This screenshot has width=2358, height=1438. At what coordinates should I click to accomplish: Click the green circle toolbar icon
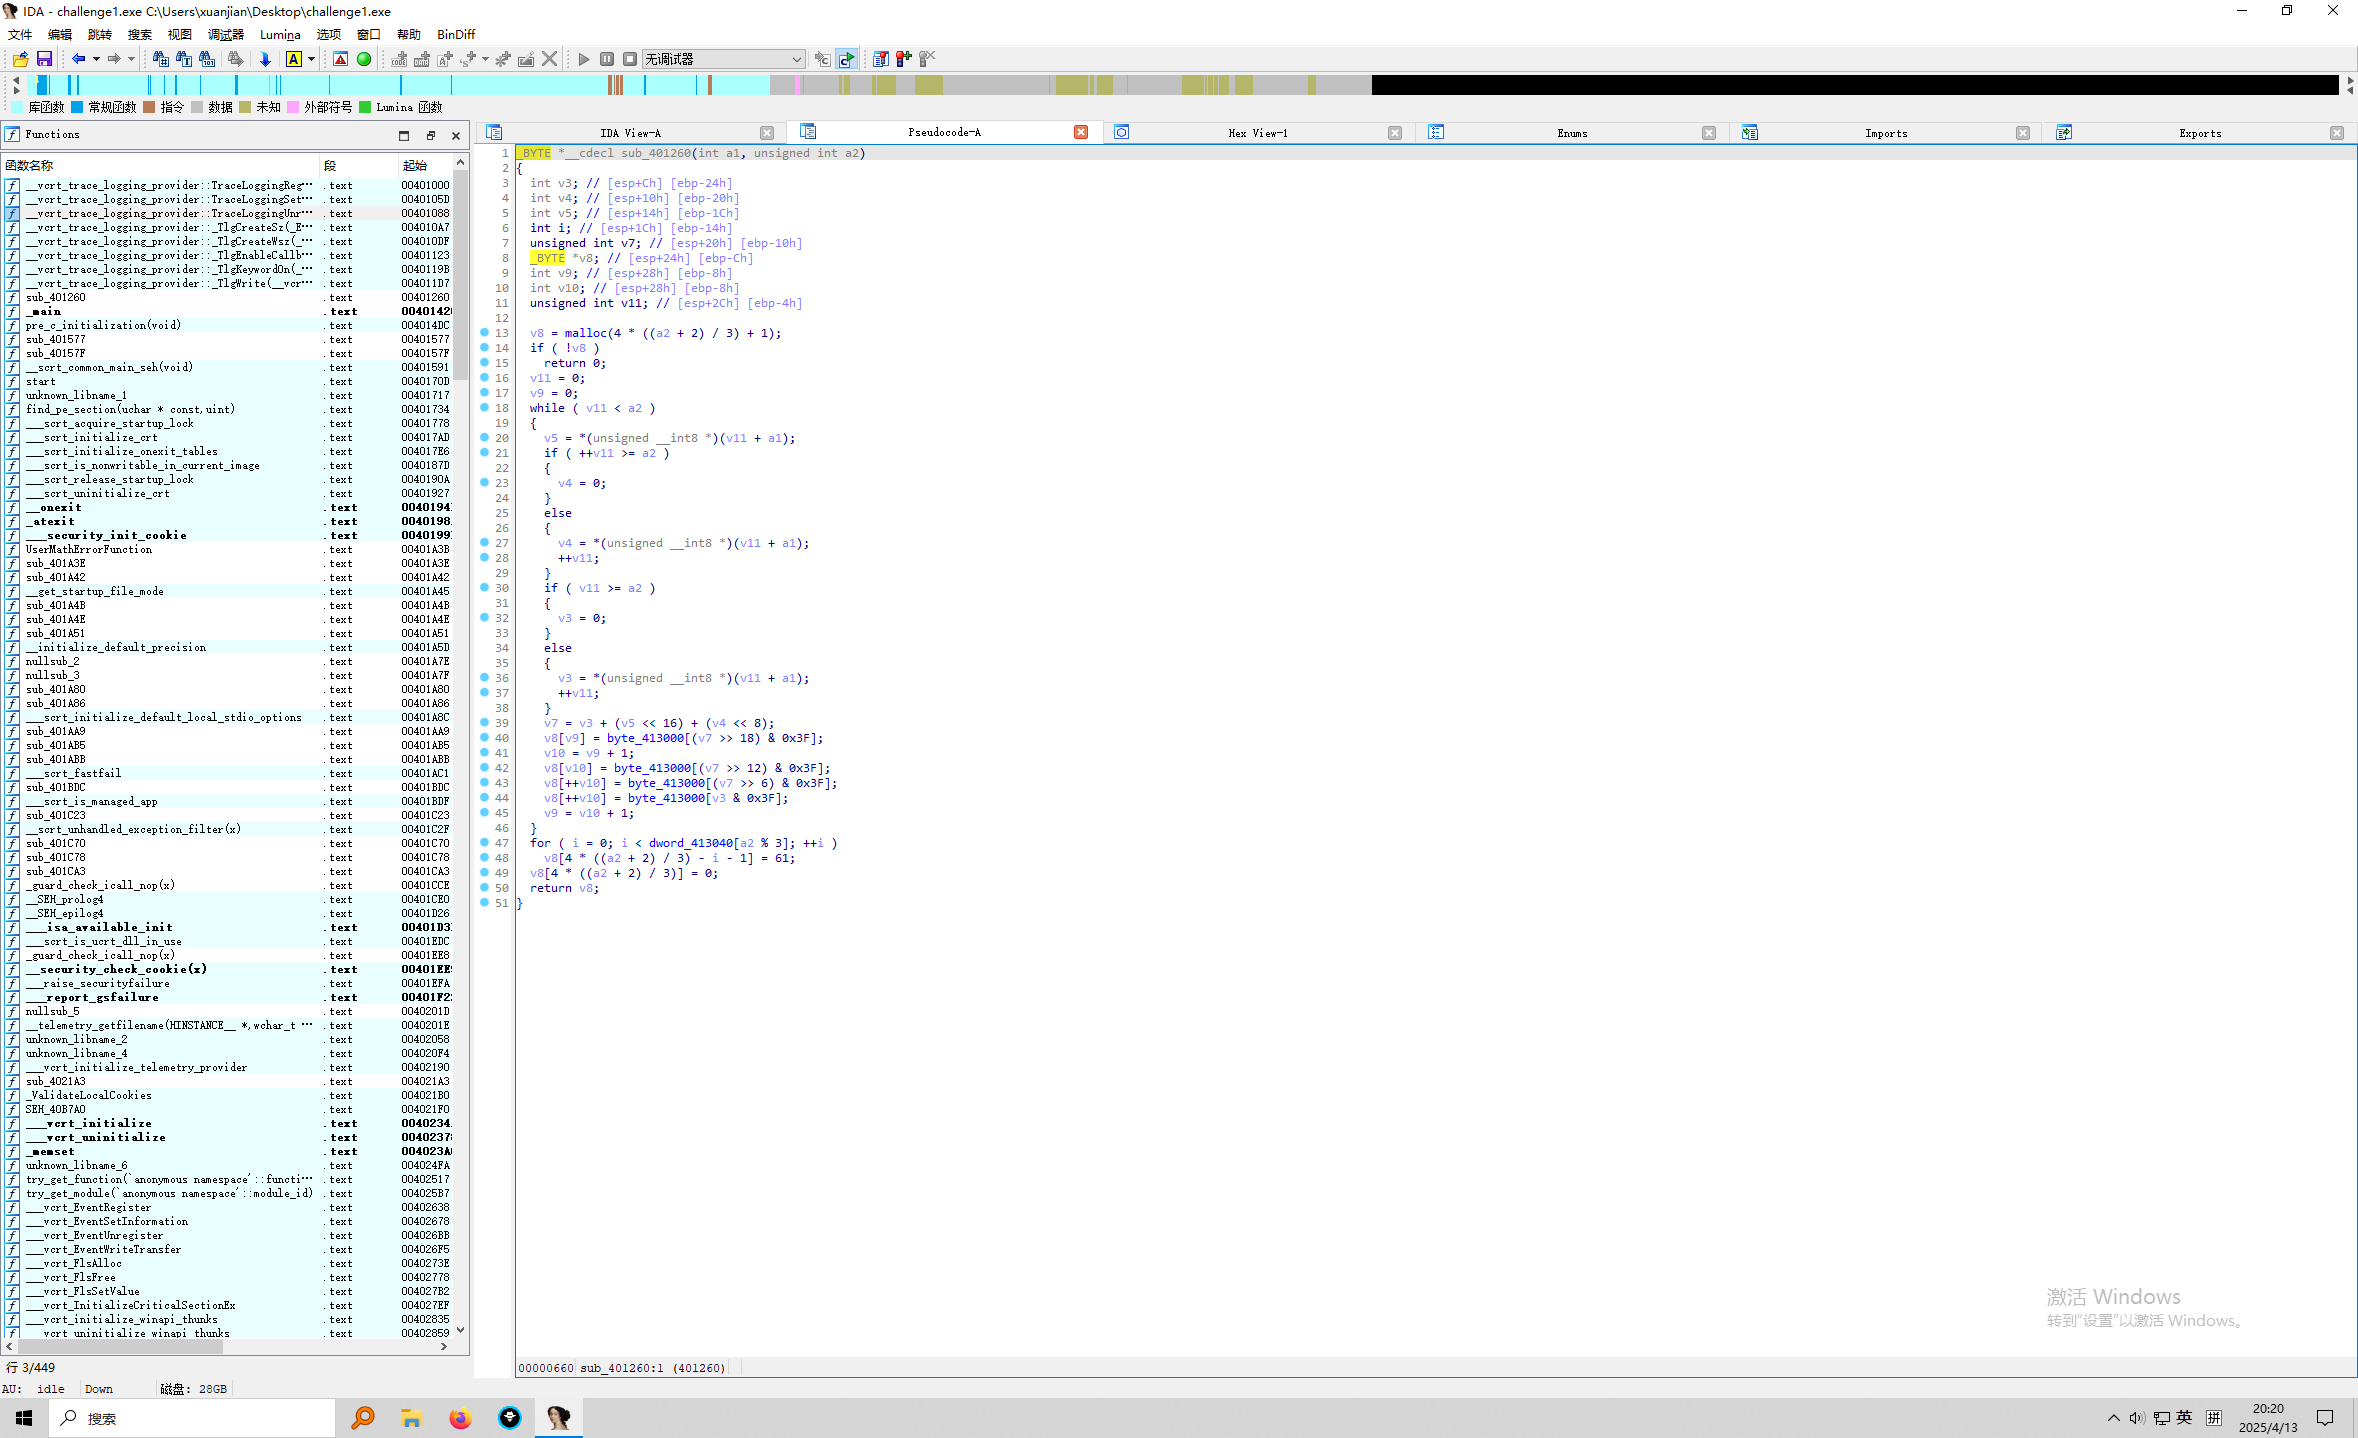tap(364, 59)
